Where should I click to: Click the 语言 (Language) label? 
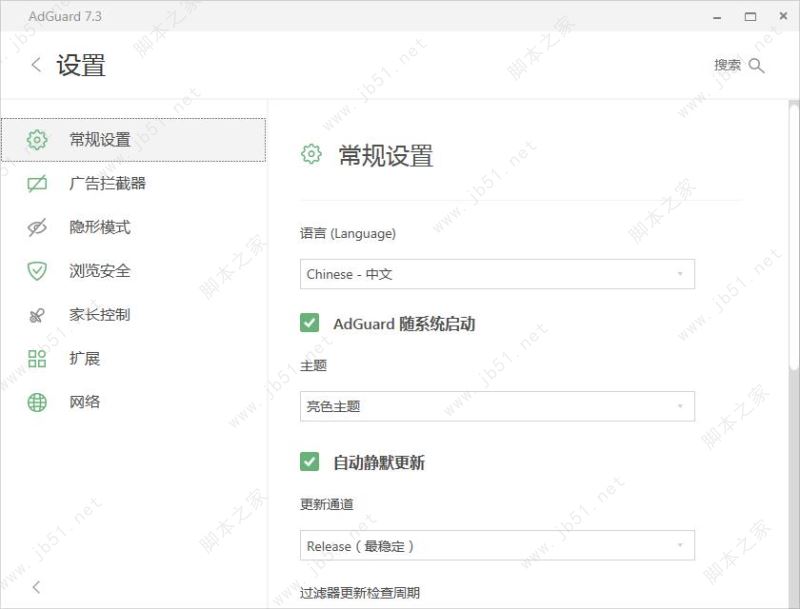(348, 234)
